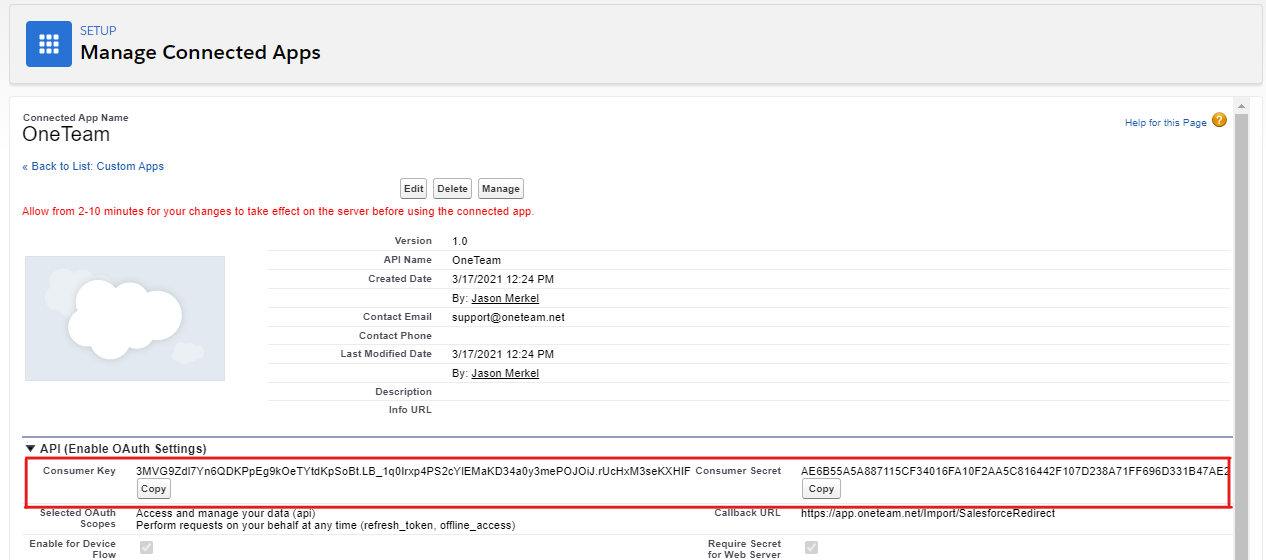Open Help for this Page link
The height and width of the screenshot is (560, 1266).
(1166, 123)
